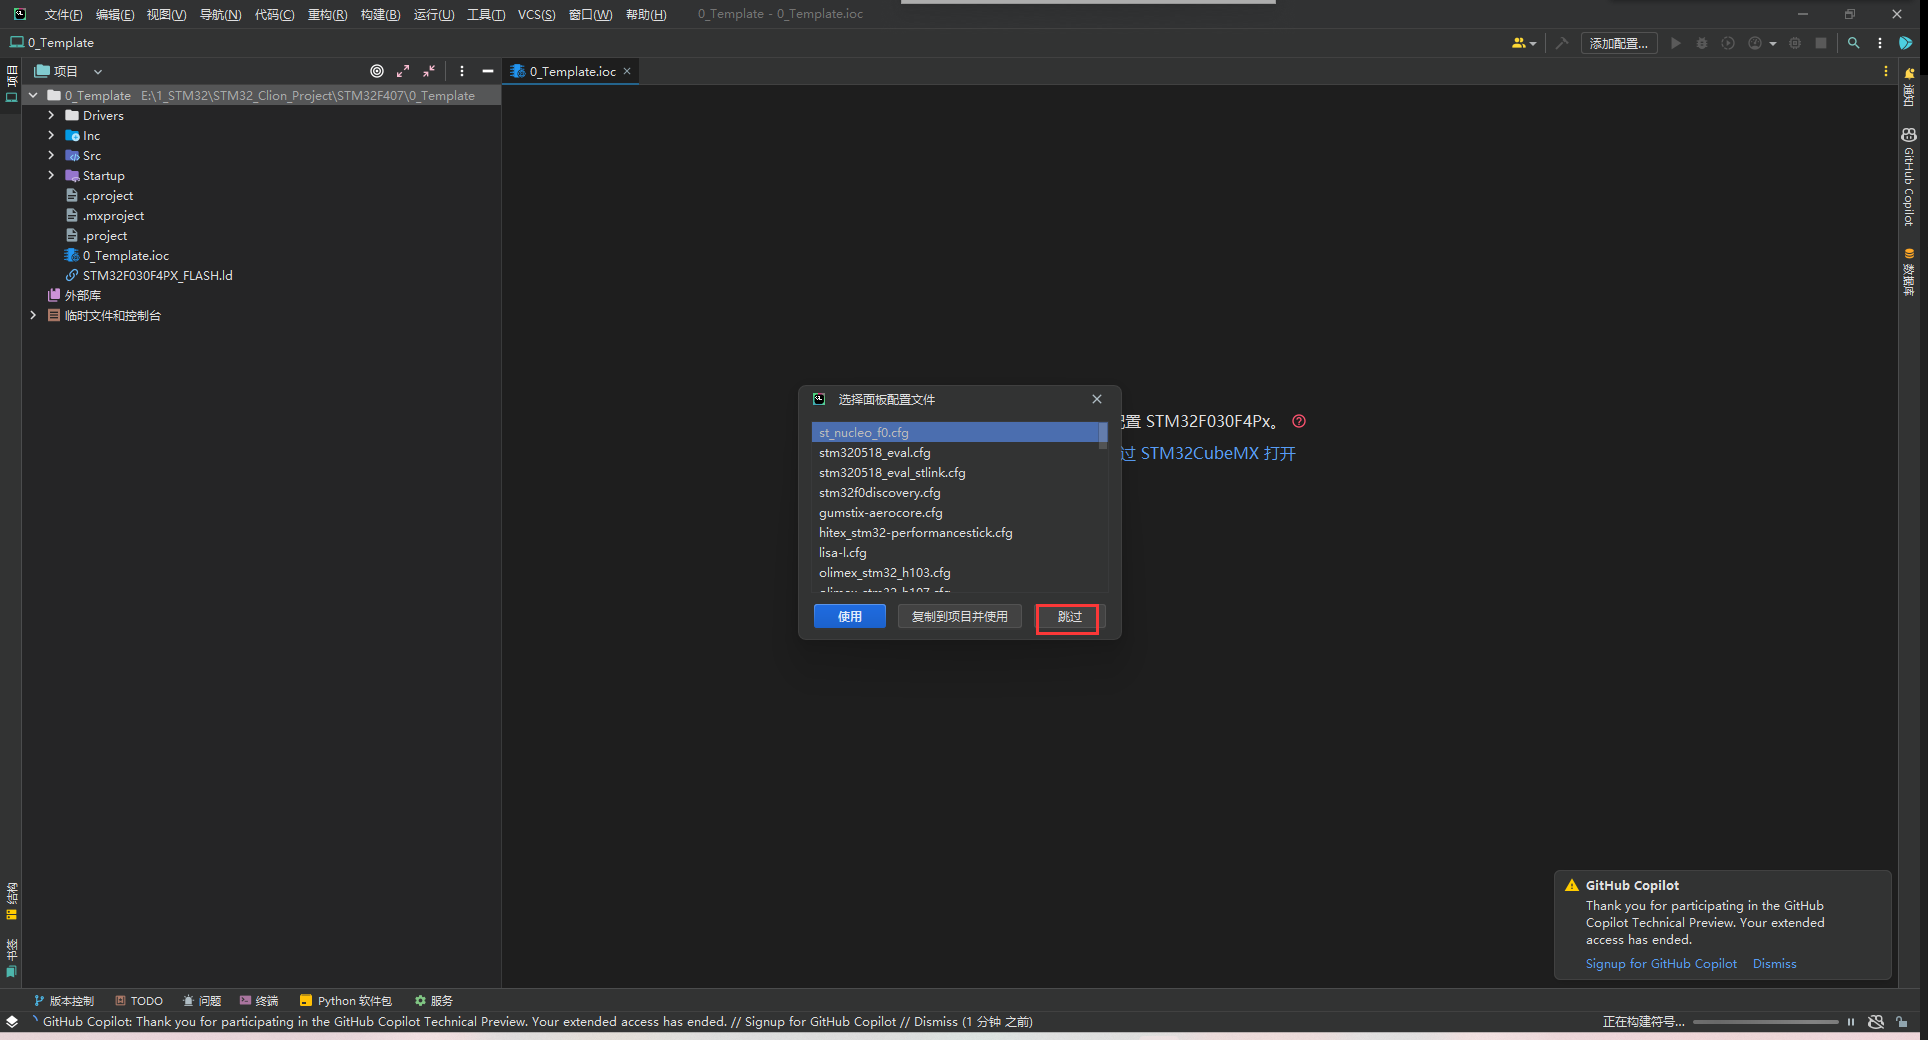
Task: Click the Stop square icon
Action: [x=1821, y=43]
